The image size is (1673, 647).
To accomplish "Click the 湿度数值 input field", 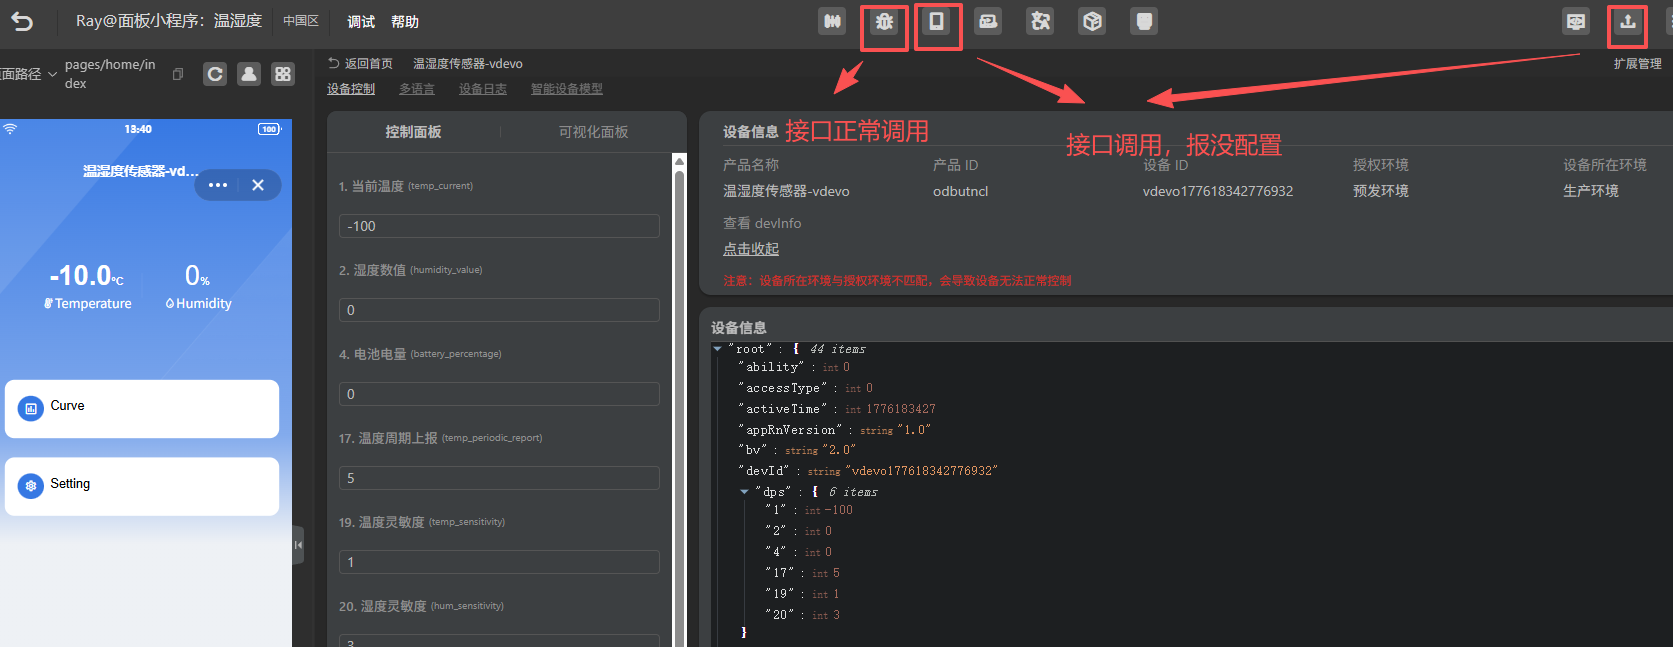I will pos(499,310).
